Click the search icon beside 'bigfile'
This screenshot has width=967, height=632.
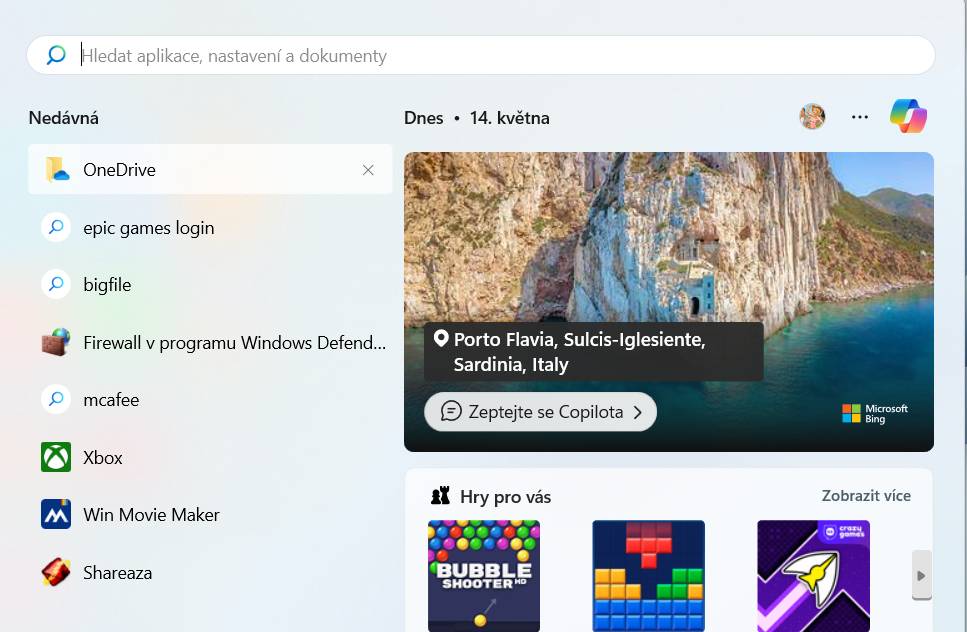[56, 284]
